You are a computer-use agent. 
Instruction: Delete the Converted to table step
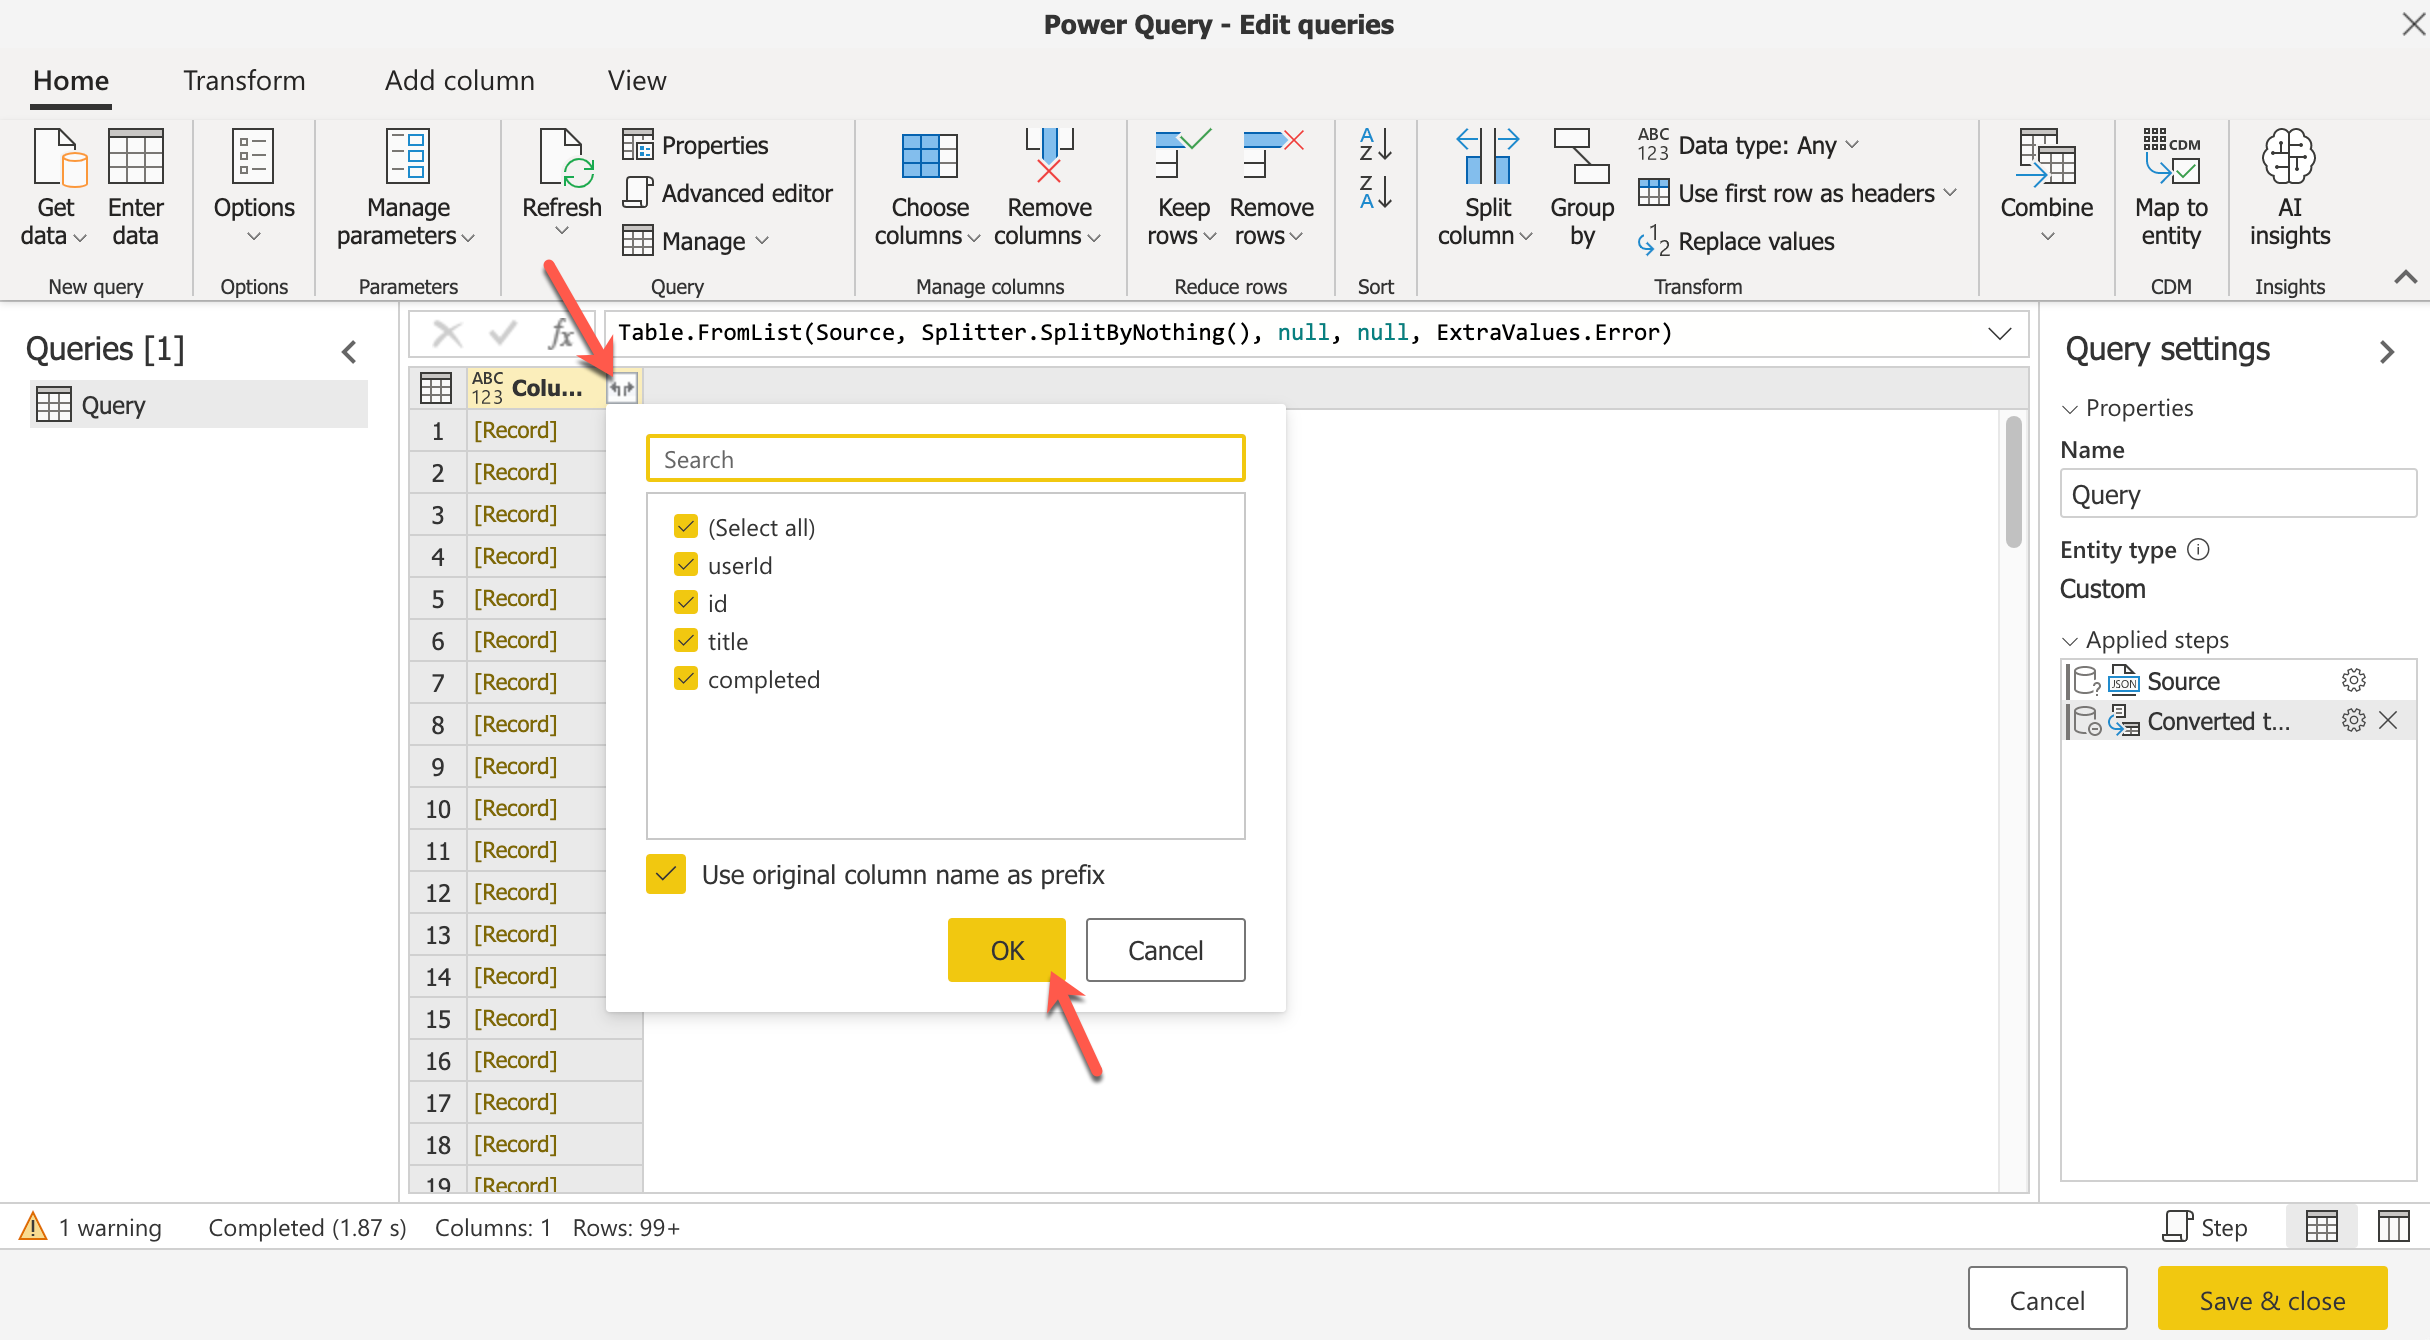click(x=2388, y=721)
